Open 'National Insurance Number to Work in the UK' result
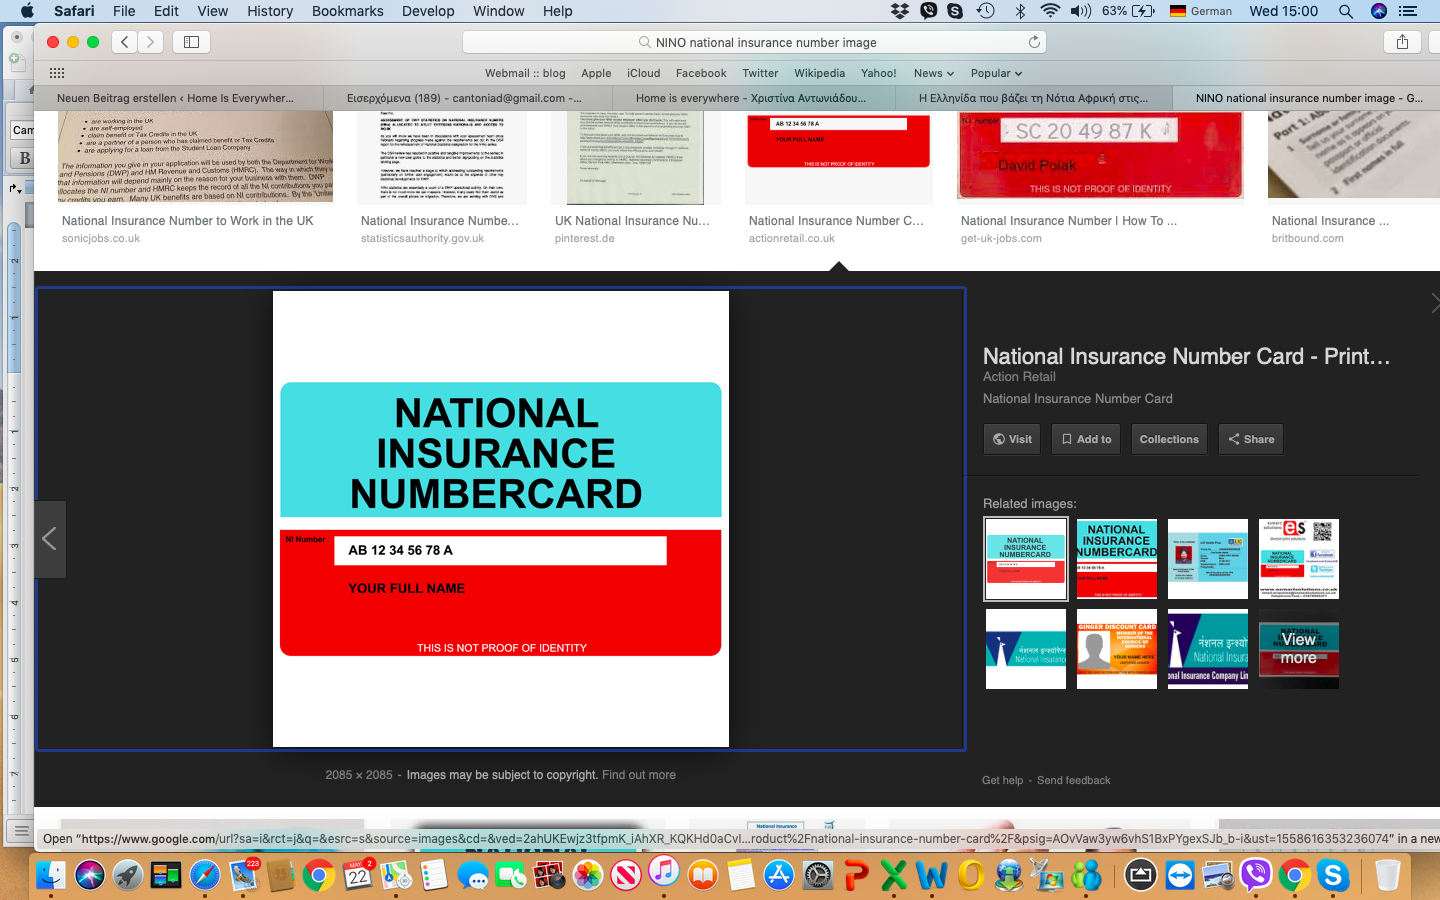Viewport: 1440px width, 900px height. (x=188, y=221)
